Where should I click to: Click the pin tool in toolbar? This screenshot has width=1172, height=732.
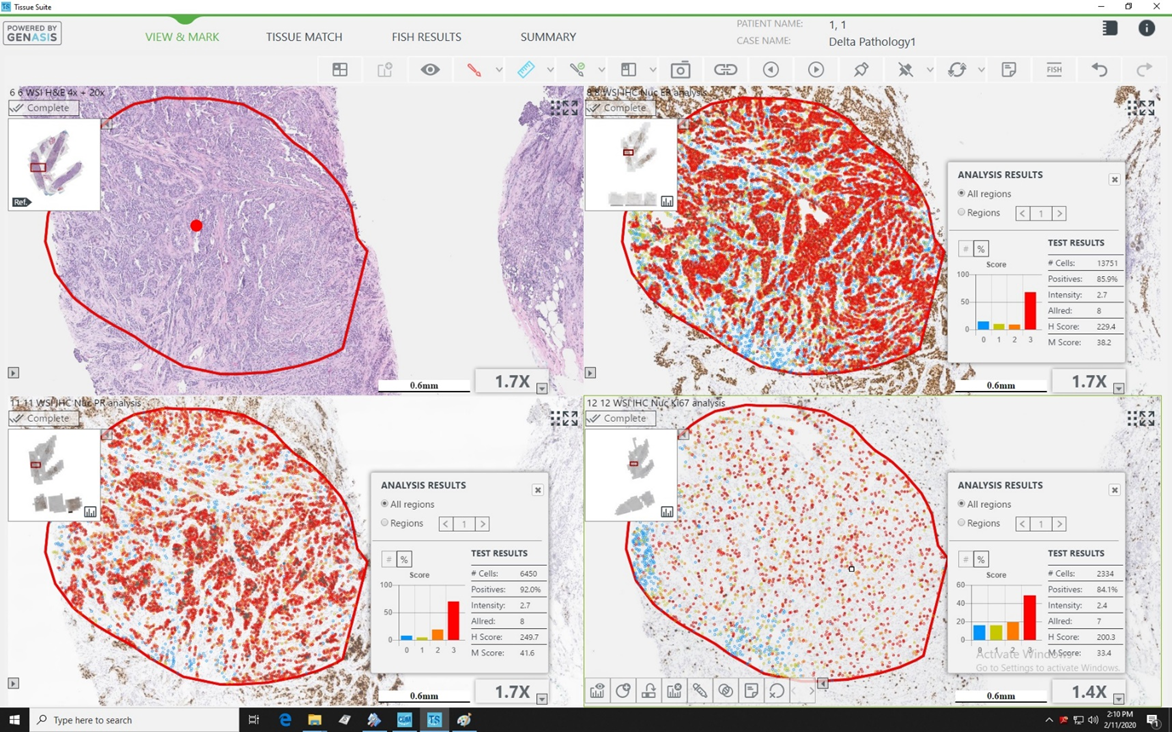pos(861,70)
